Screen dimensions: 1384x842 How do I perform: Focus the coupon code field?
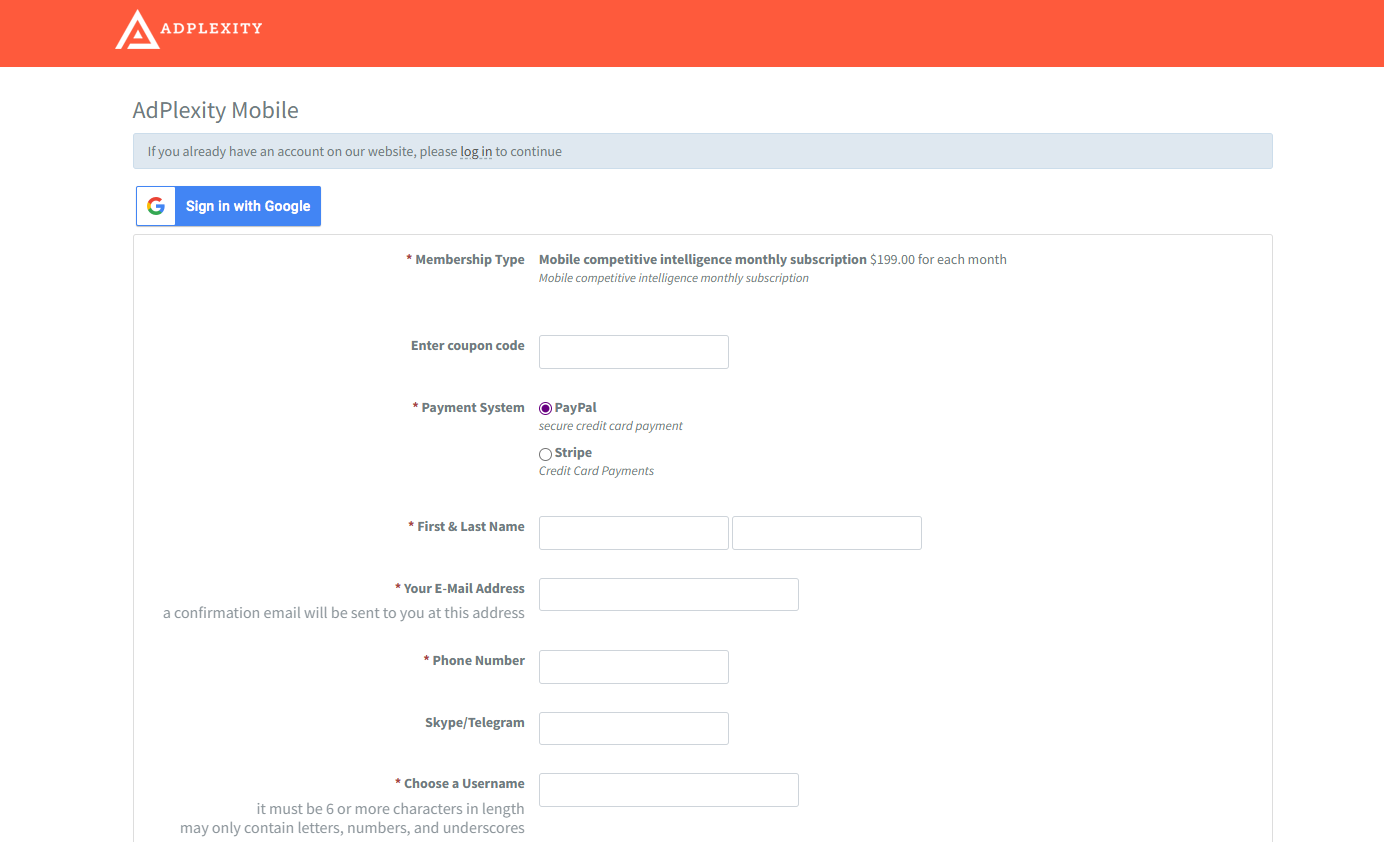tap(634, 352)
